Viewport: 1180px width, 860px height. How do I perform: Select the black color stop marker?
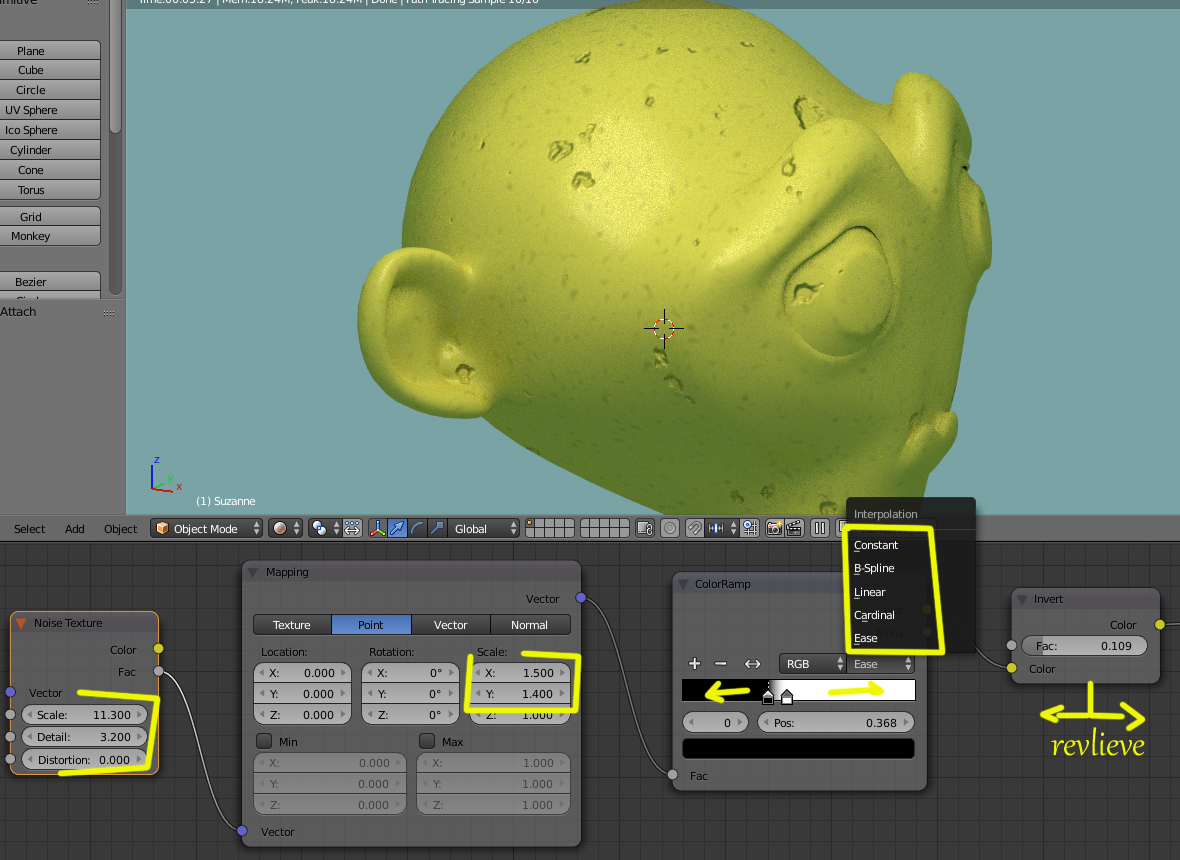pos(768,697)
